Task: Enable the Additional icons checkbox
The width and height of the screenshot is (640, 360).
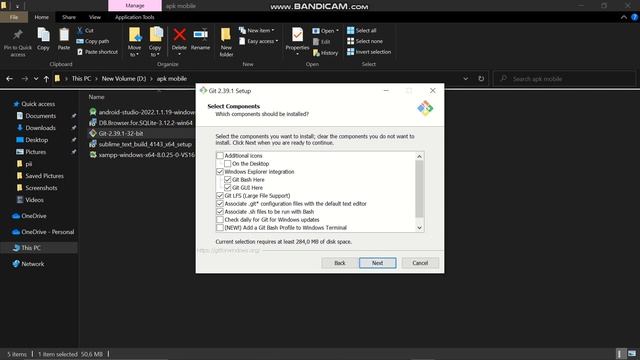Action: coord(220,156)
